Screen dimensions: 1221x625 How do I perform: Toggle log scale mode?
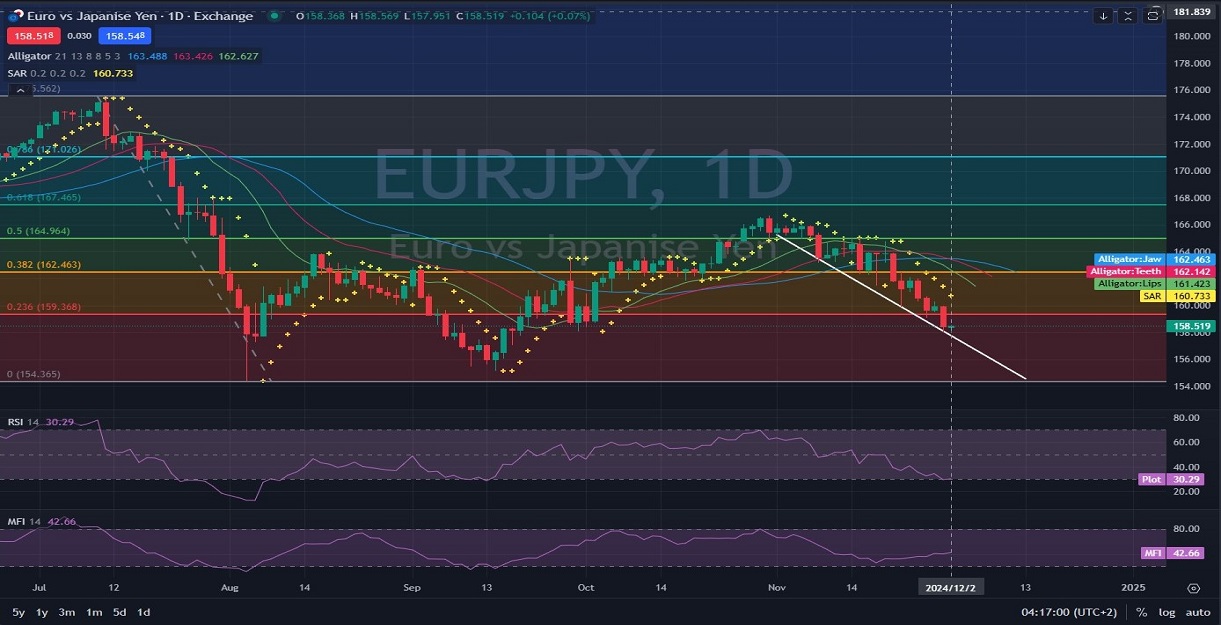(1167, 612)
